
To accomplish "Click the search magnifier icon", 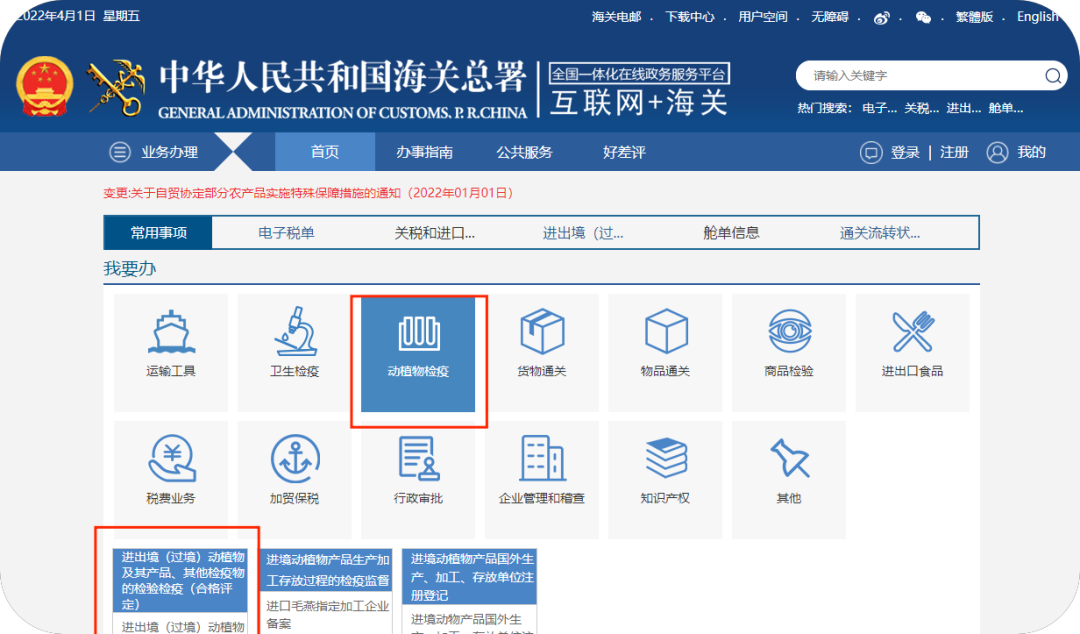I will 1053,76.
